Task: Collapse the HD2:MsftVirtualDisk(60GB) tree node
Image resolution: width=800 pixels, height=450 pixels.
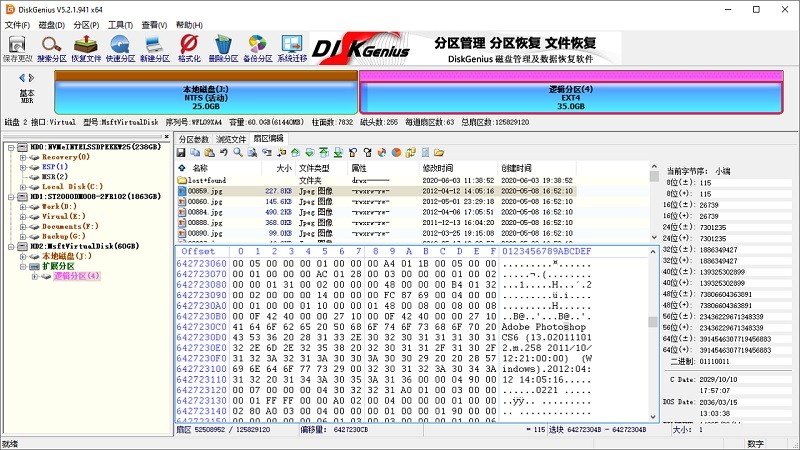Action: pos(10,246)
